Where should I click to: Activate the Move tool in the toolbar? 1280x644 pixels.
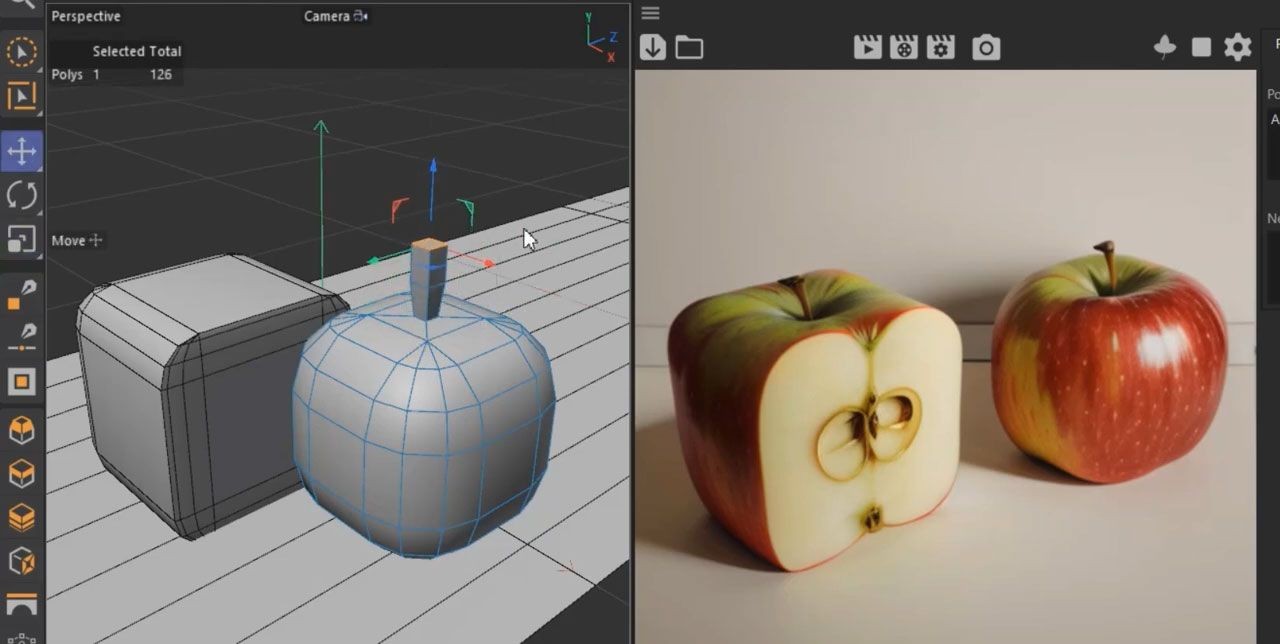[21, 152]
